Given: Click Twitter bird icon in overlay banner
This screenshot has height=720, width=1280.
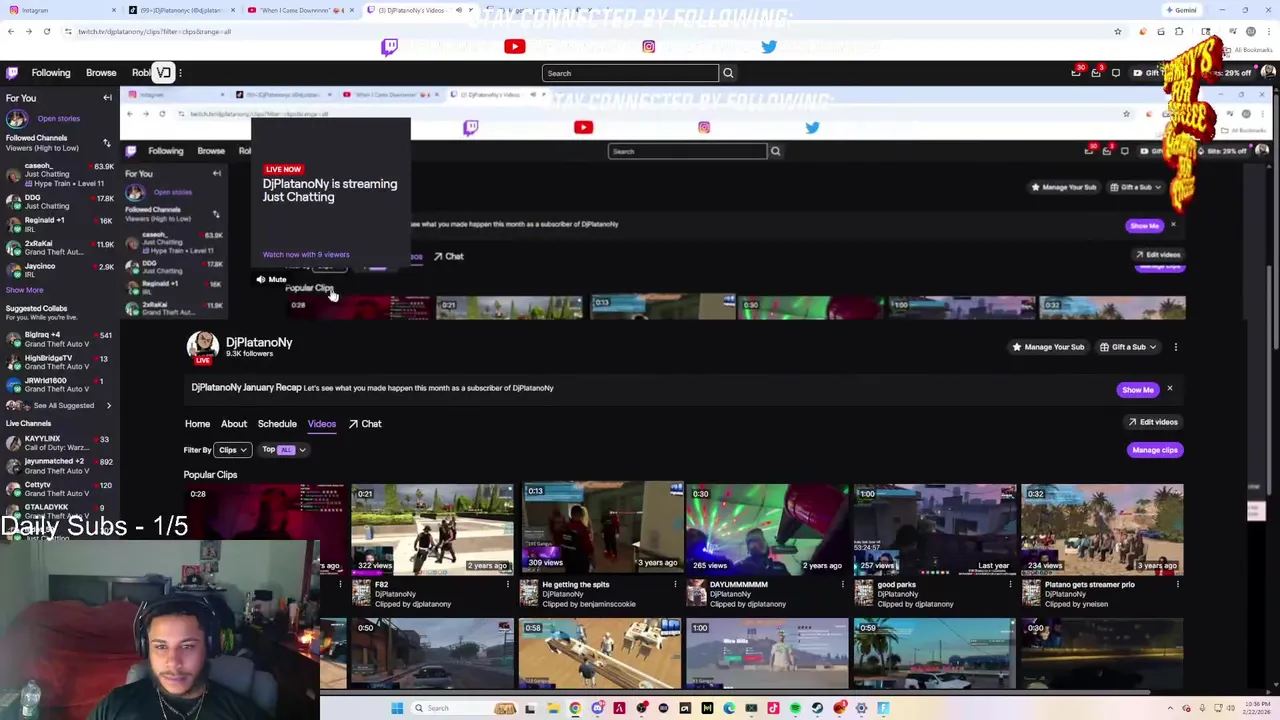Looking at the screenshot, I should click(x=768, y=47).
